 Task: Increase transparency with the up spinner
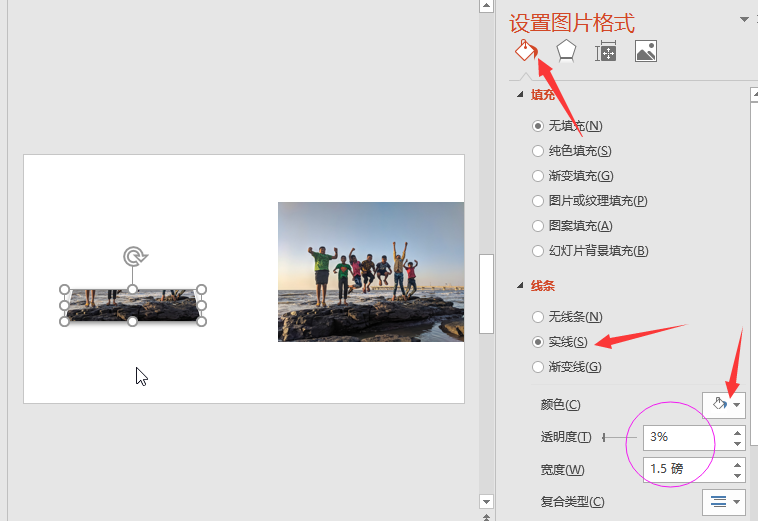737,432
